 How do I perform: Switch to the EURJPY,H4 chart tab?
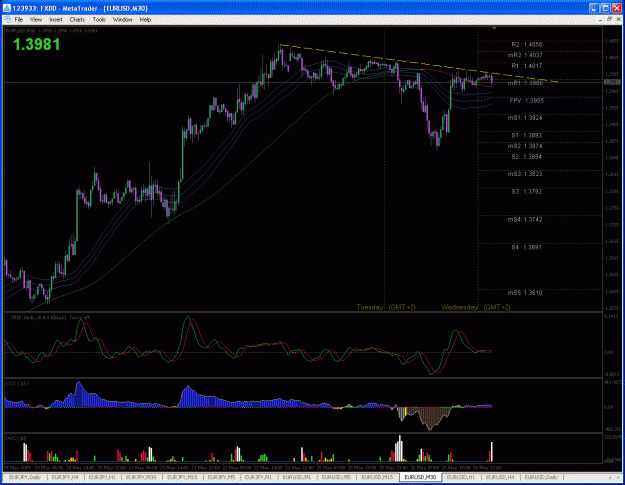click(65, 477)
